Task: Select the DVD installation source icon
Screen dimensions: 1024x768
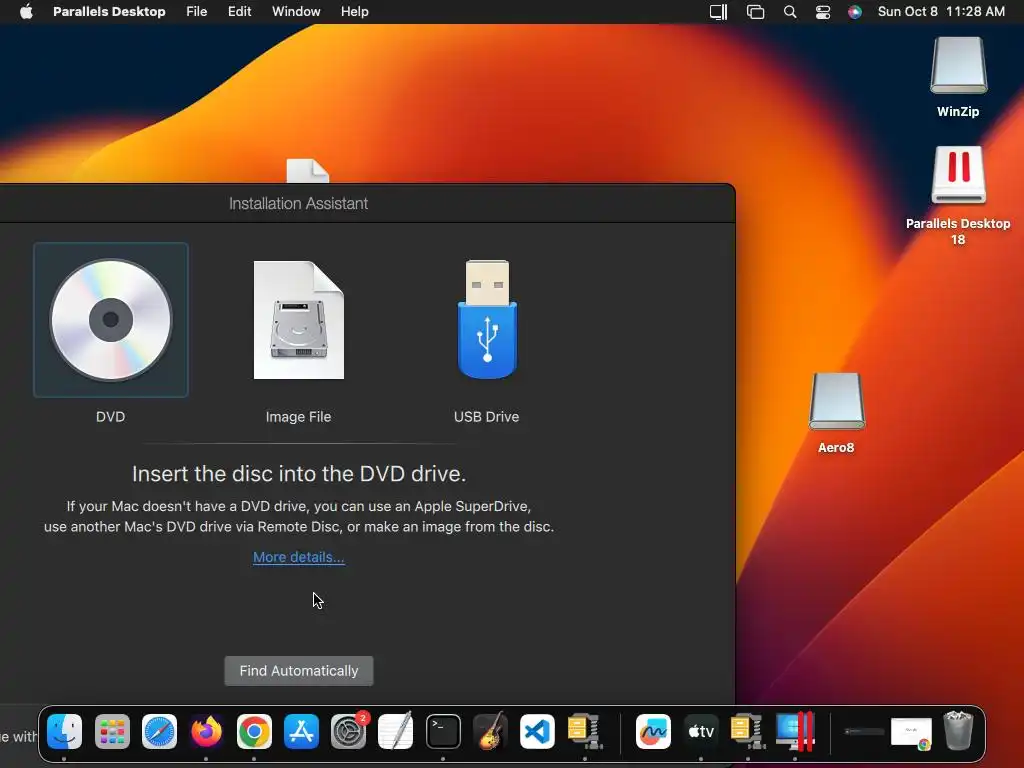Action: [x=111, y=320]
